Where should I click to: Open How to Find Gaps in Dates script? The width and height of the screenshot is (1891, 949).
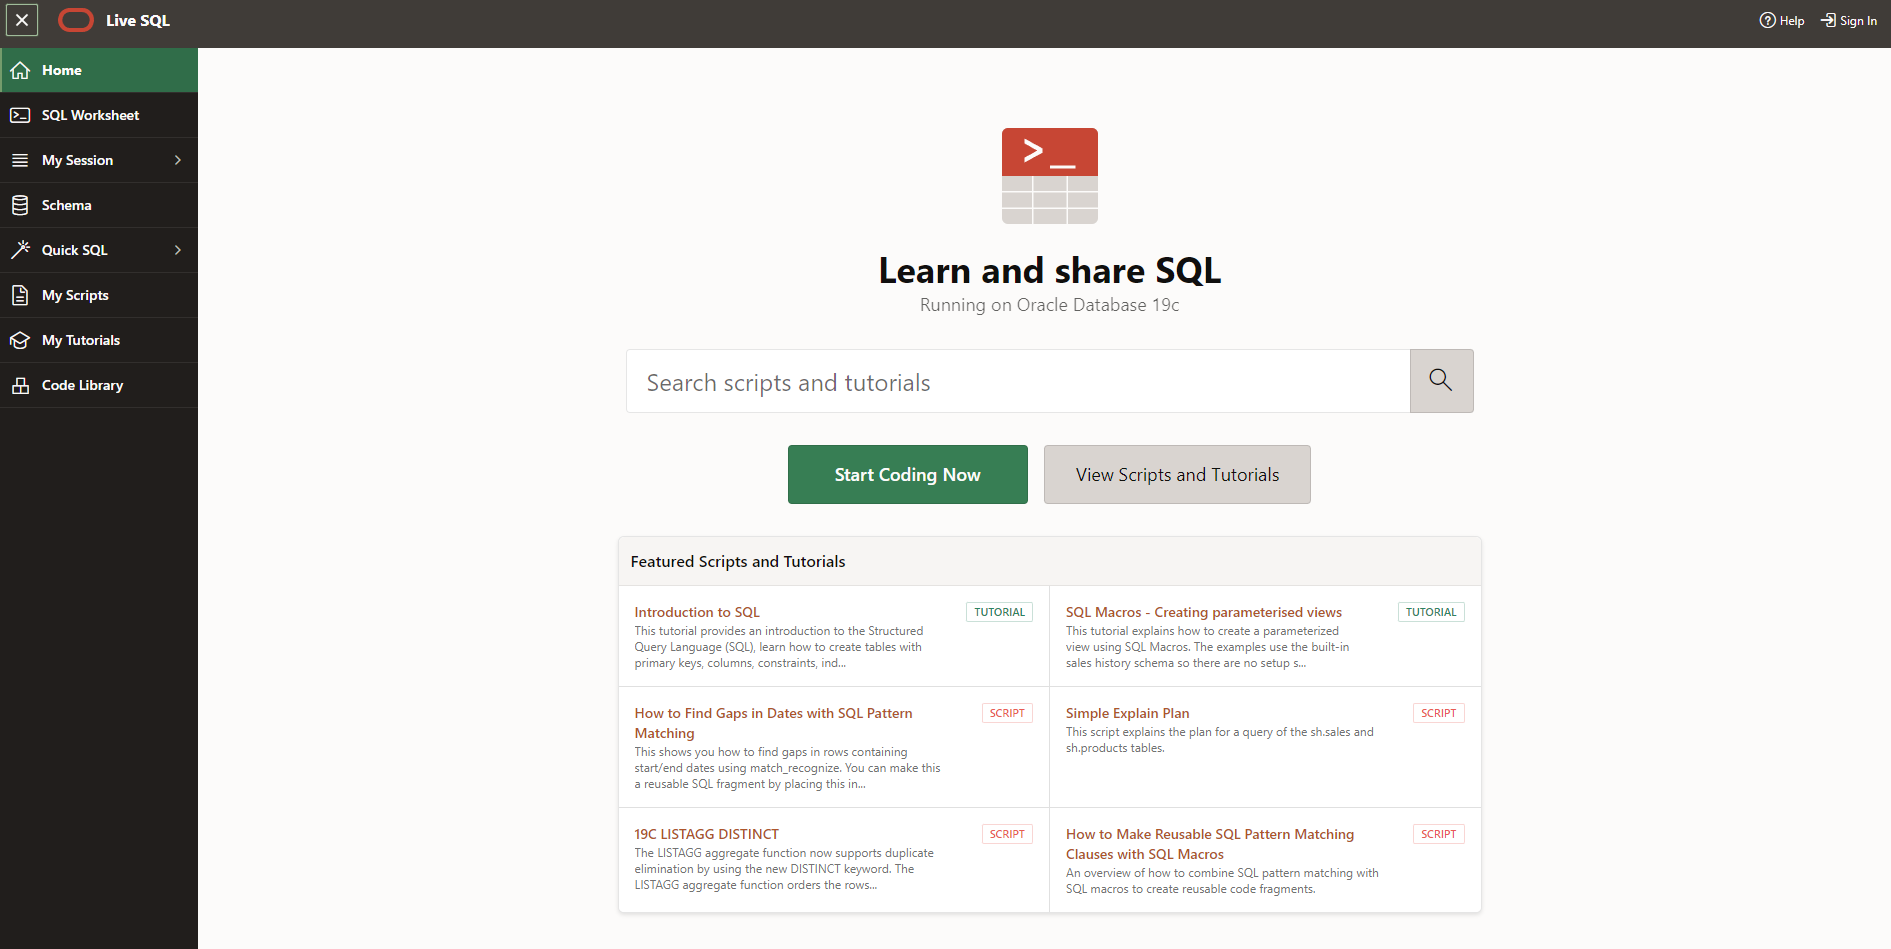(x=773, y=723)
